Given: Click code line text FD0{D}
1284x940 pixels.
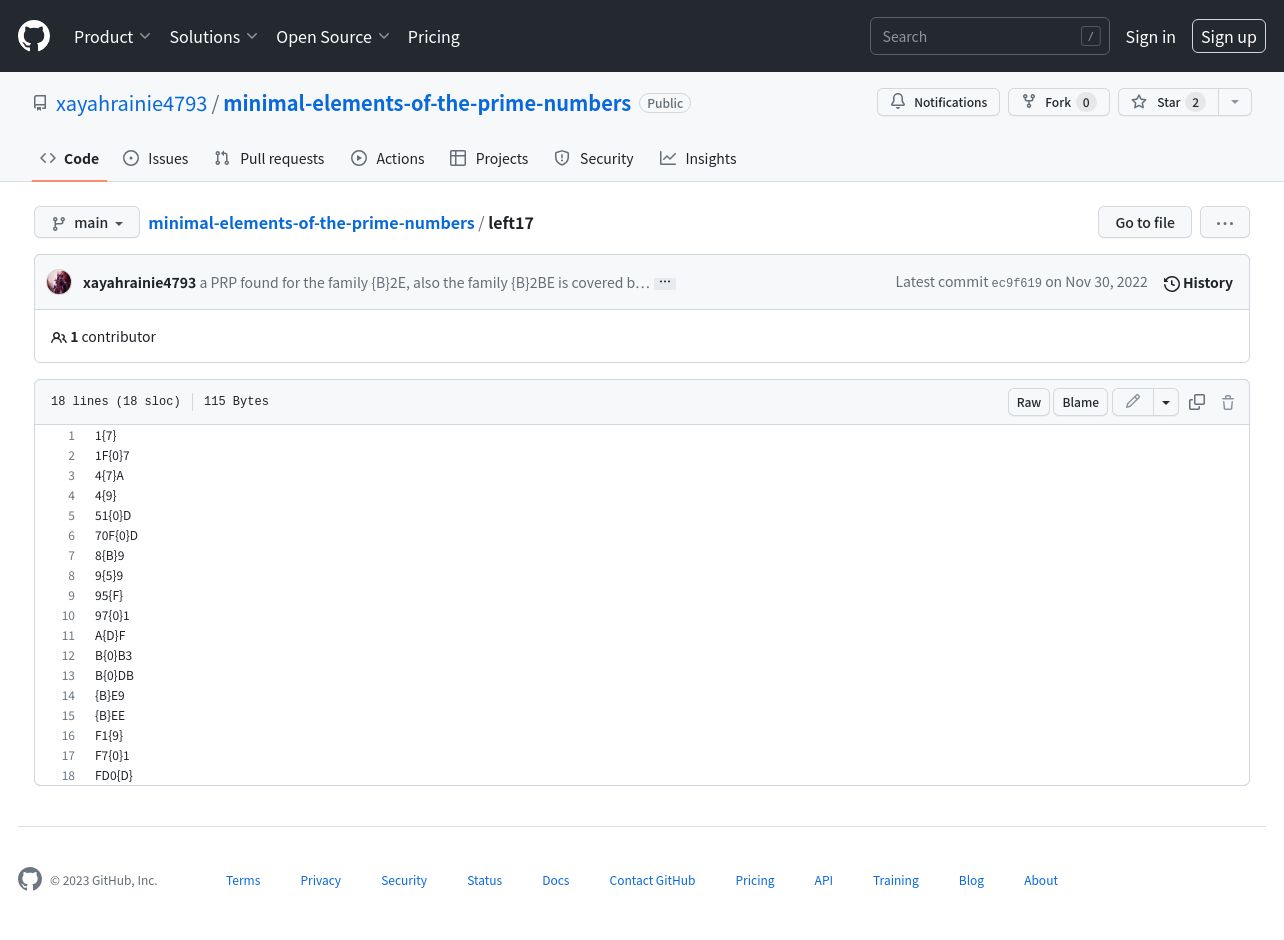Looking at the screenshot, I should (114, 776).
